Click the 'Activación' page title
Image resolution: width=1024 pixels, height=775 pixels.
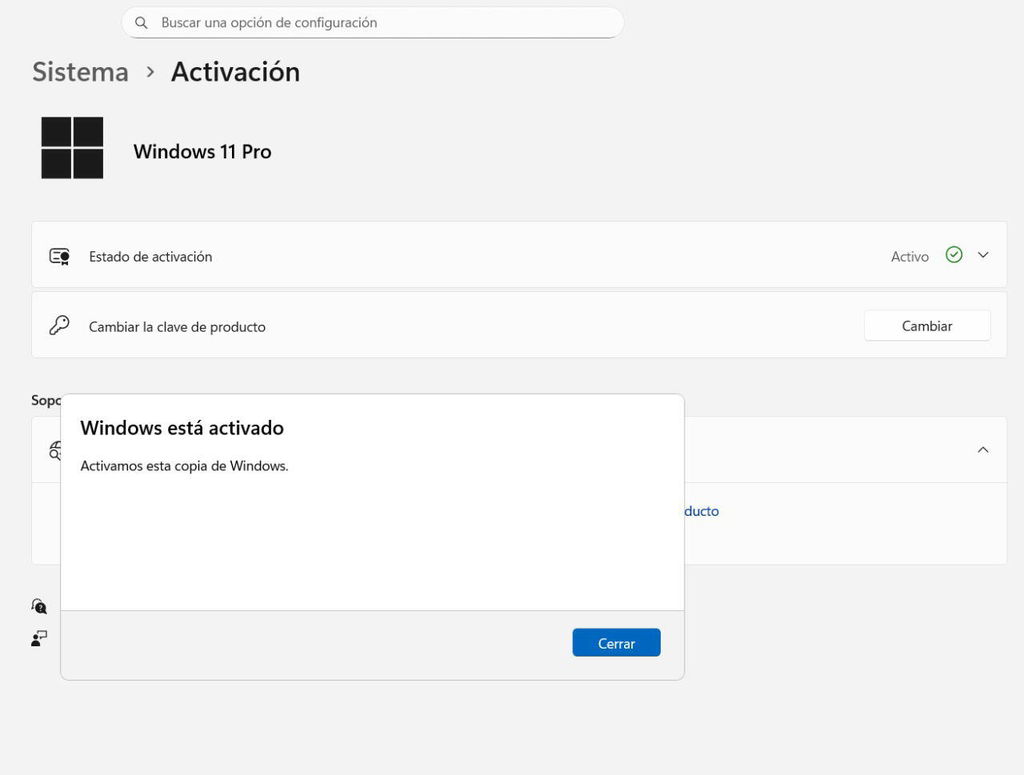235,72
